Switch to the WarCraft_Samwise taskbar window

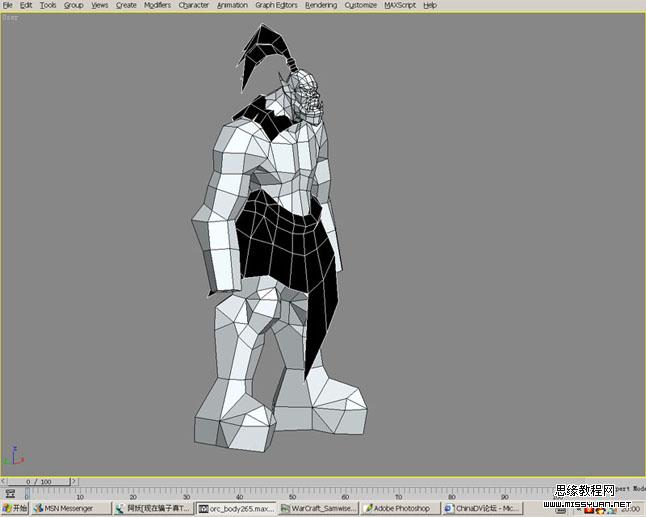pos(319,508)
